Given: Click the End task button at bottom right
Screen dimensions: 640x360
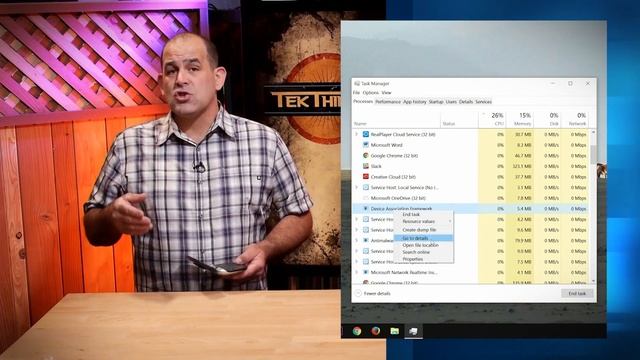Looking at the screenshot, I should click(577, 293).
